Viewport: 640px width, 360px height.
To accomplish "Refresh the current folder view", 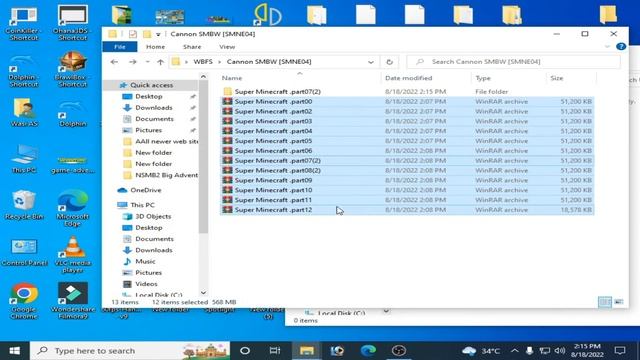I will 389,62.
